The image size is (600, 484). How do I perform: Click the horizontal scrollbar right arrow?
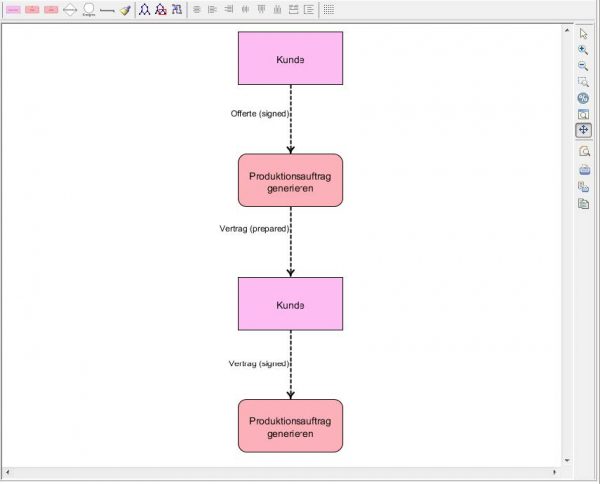tap(556, 471)
